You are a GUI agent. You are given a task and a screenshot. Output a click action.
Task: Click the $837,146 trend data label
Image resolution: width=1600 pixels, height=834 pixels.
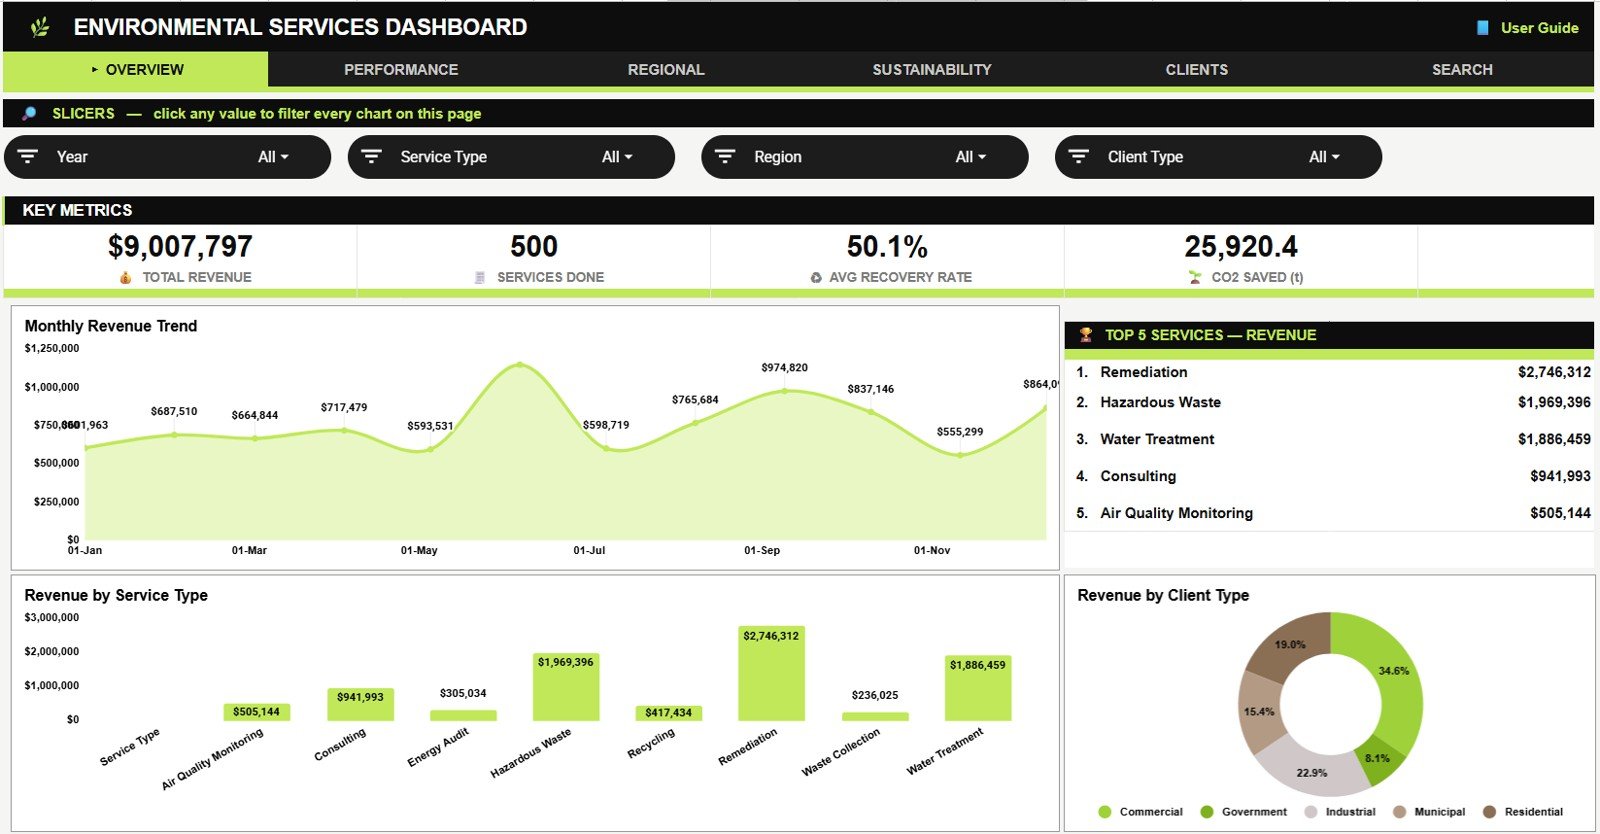pos(871,389)
